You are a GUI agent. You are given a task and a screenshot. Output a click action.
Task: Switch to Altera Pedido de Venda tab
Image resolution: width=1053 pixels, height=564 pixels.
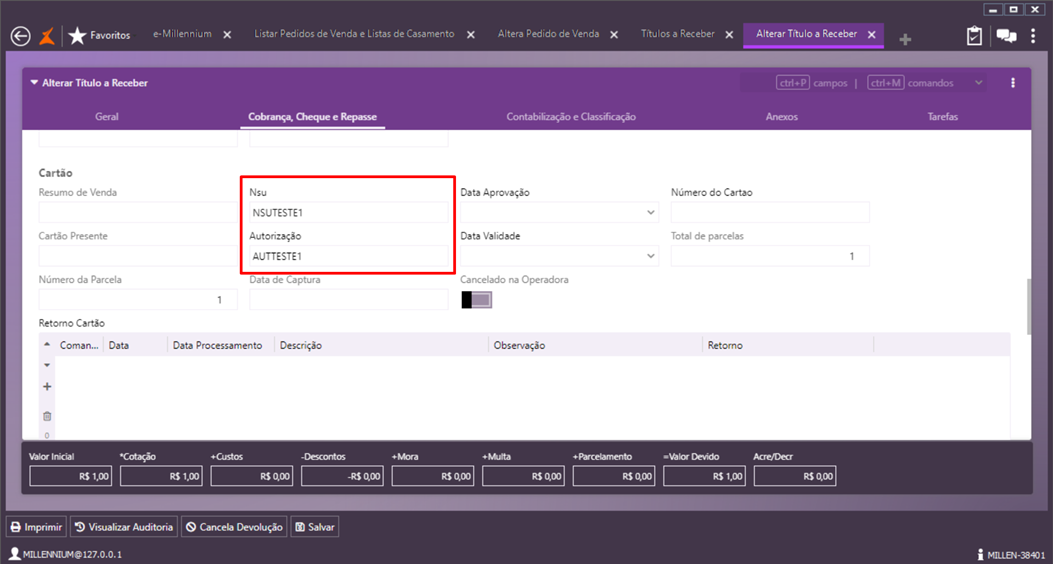pos(549,34)
